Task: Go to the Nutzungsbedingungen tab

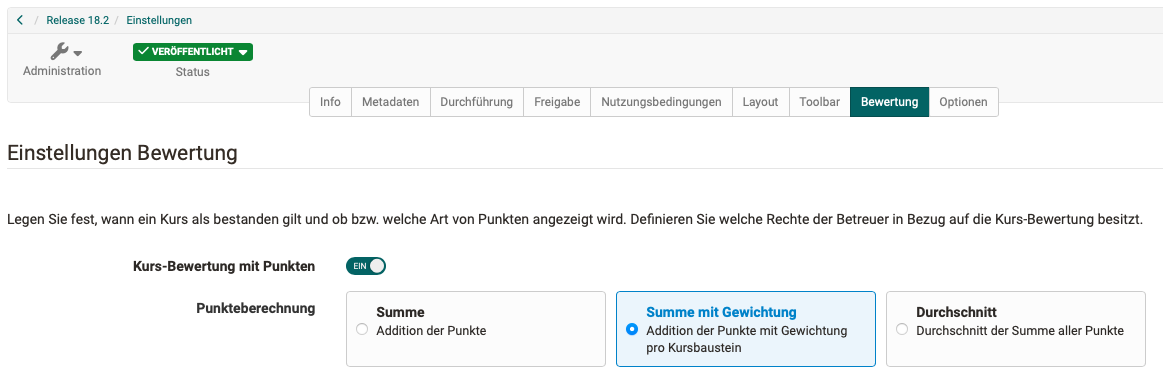Action: pyautogui.click(x=661, y=102)
